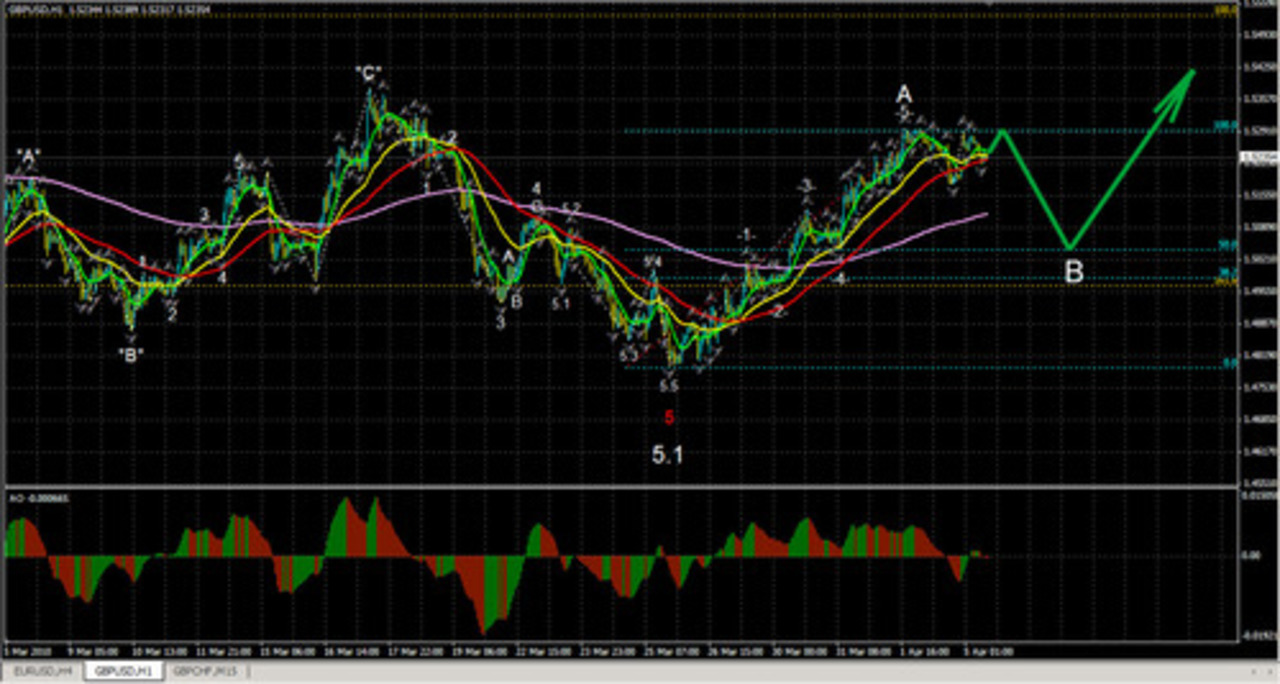
Task: Select the large 5.1 text label
Action: click(667, 455)
